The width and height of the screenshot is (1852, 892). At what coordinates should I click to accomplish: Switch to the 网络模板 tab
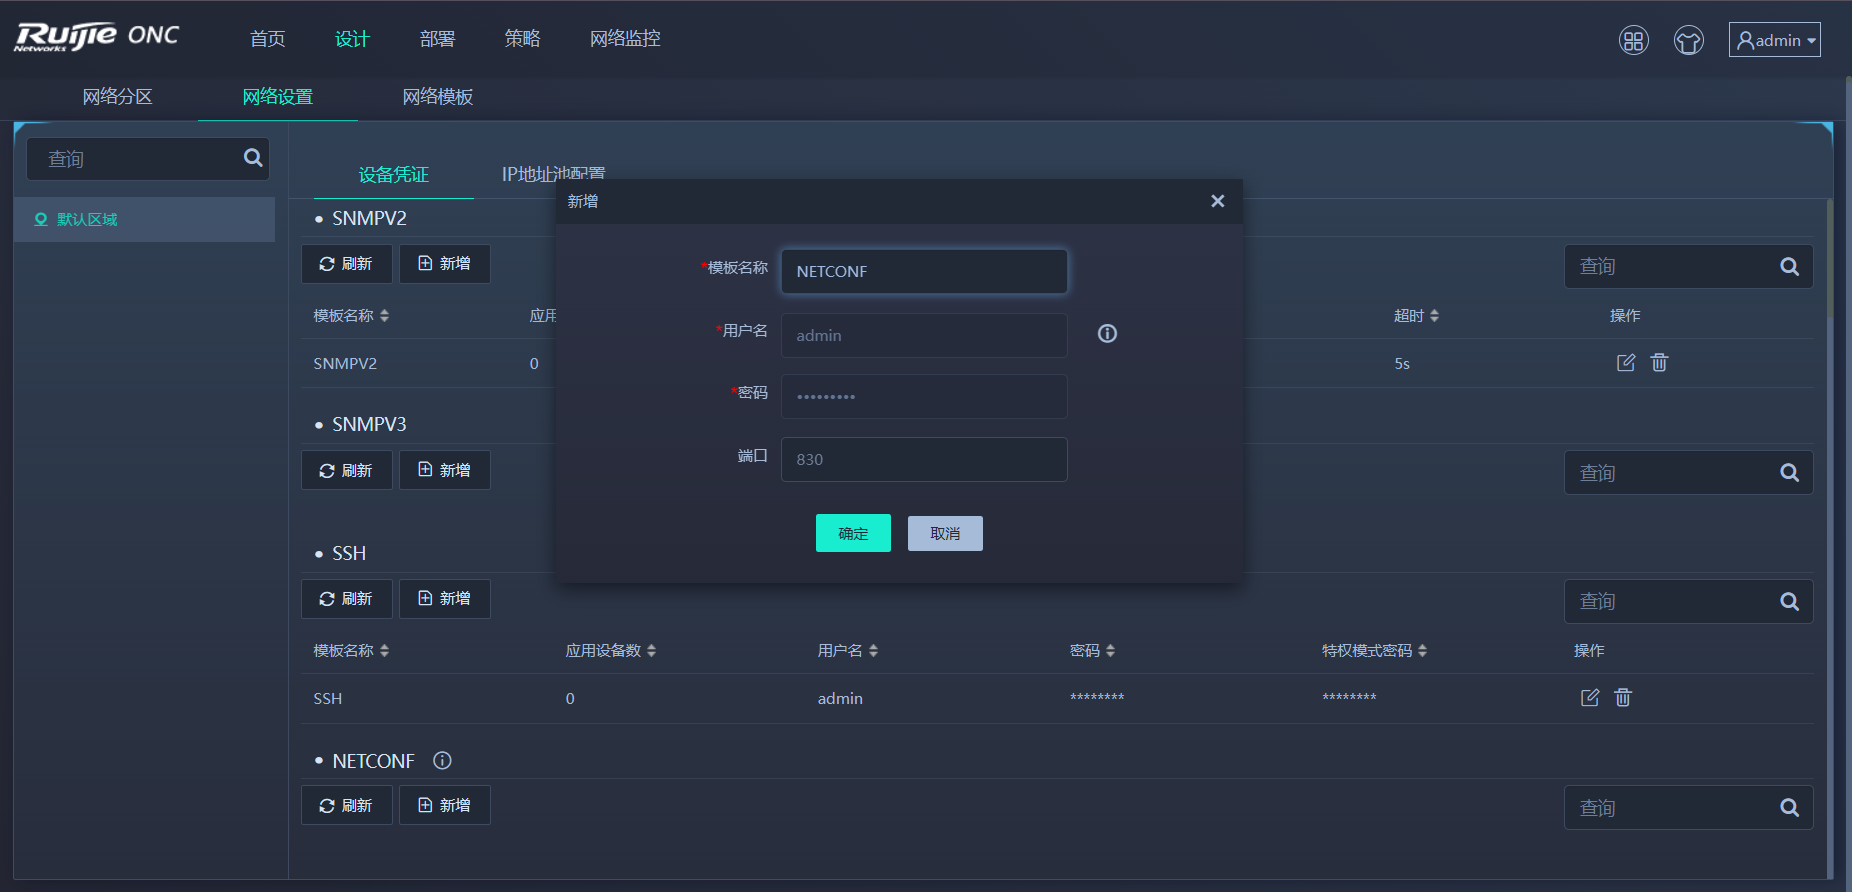tap(437, 97)
